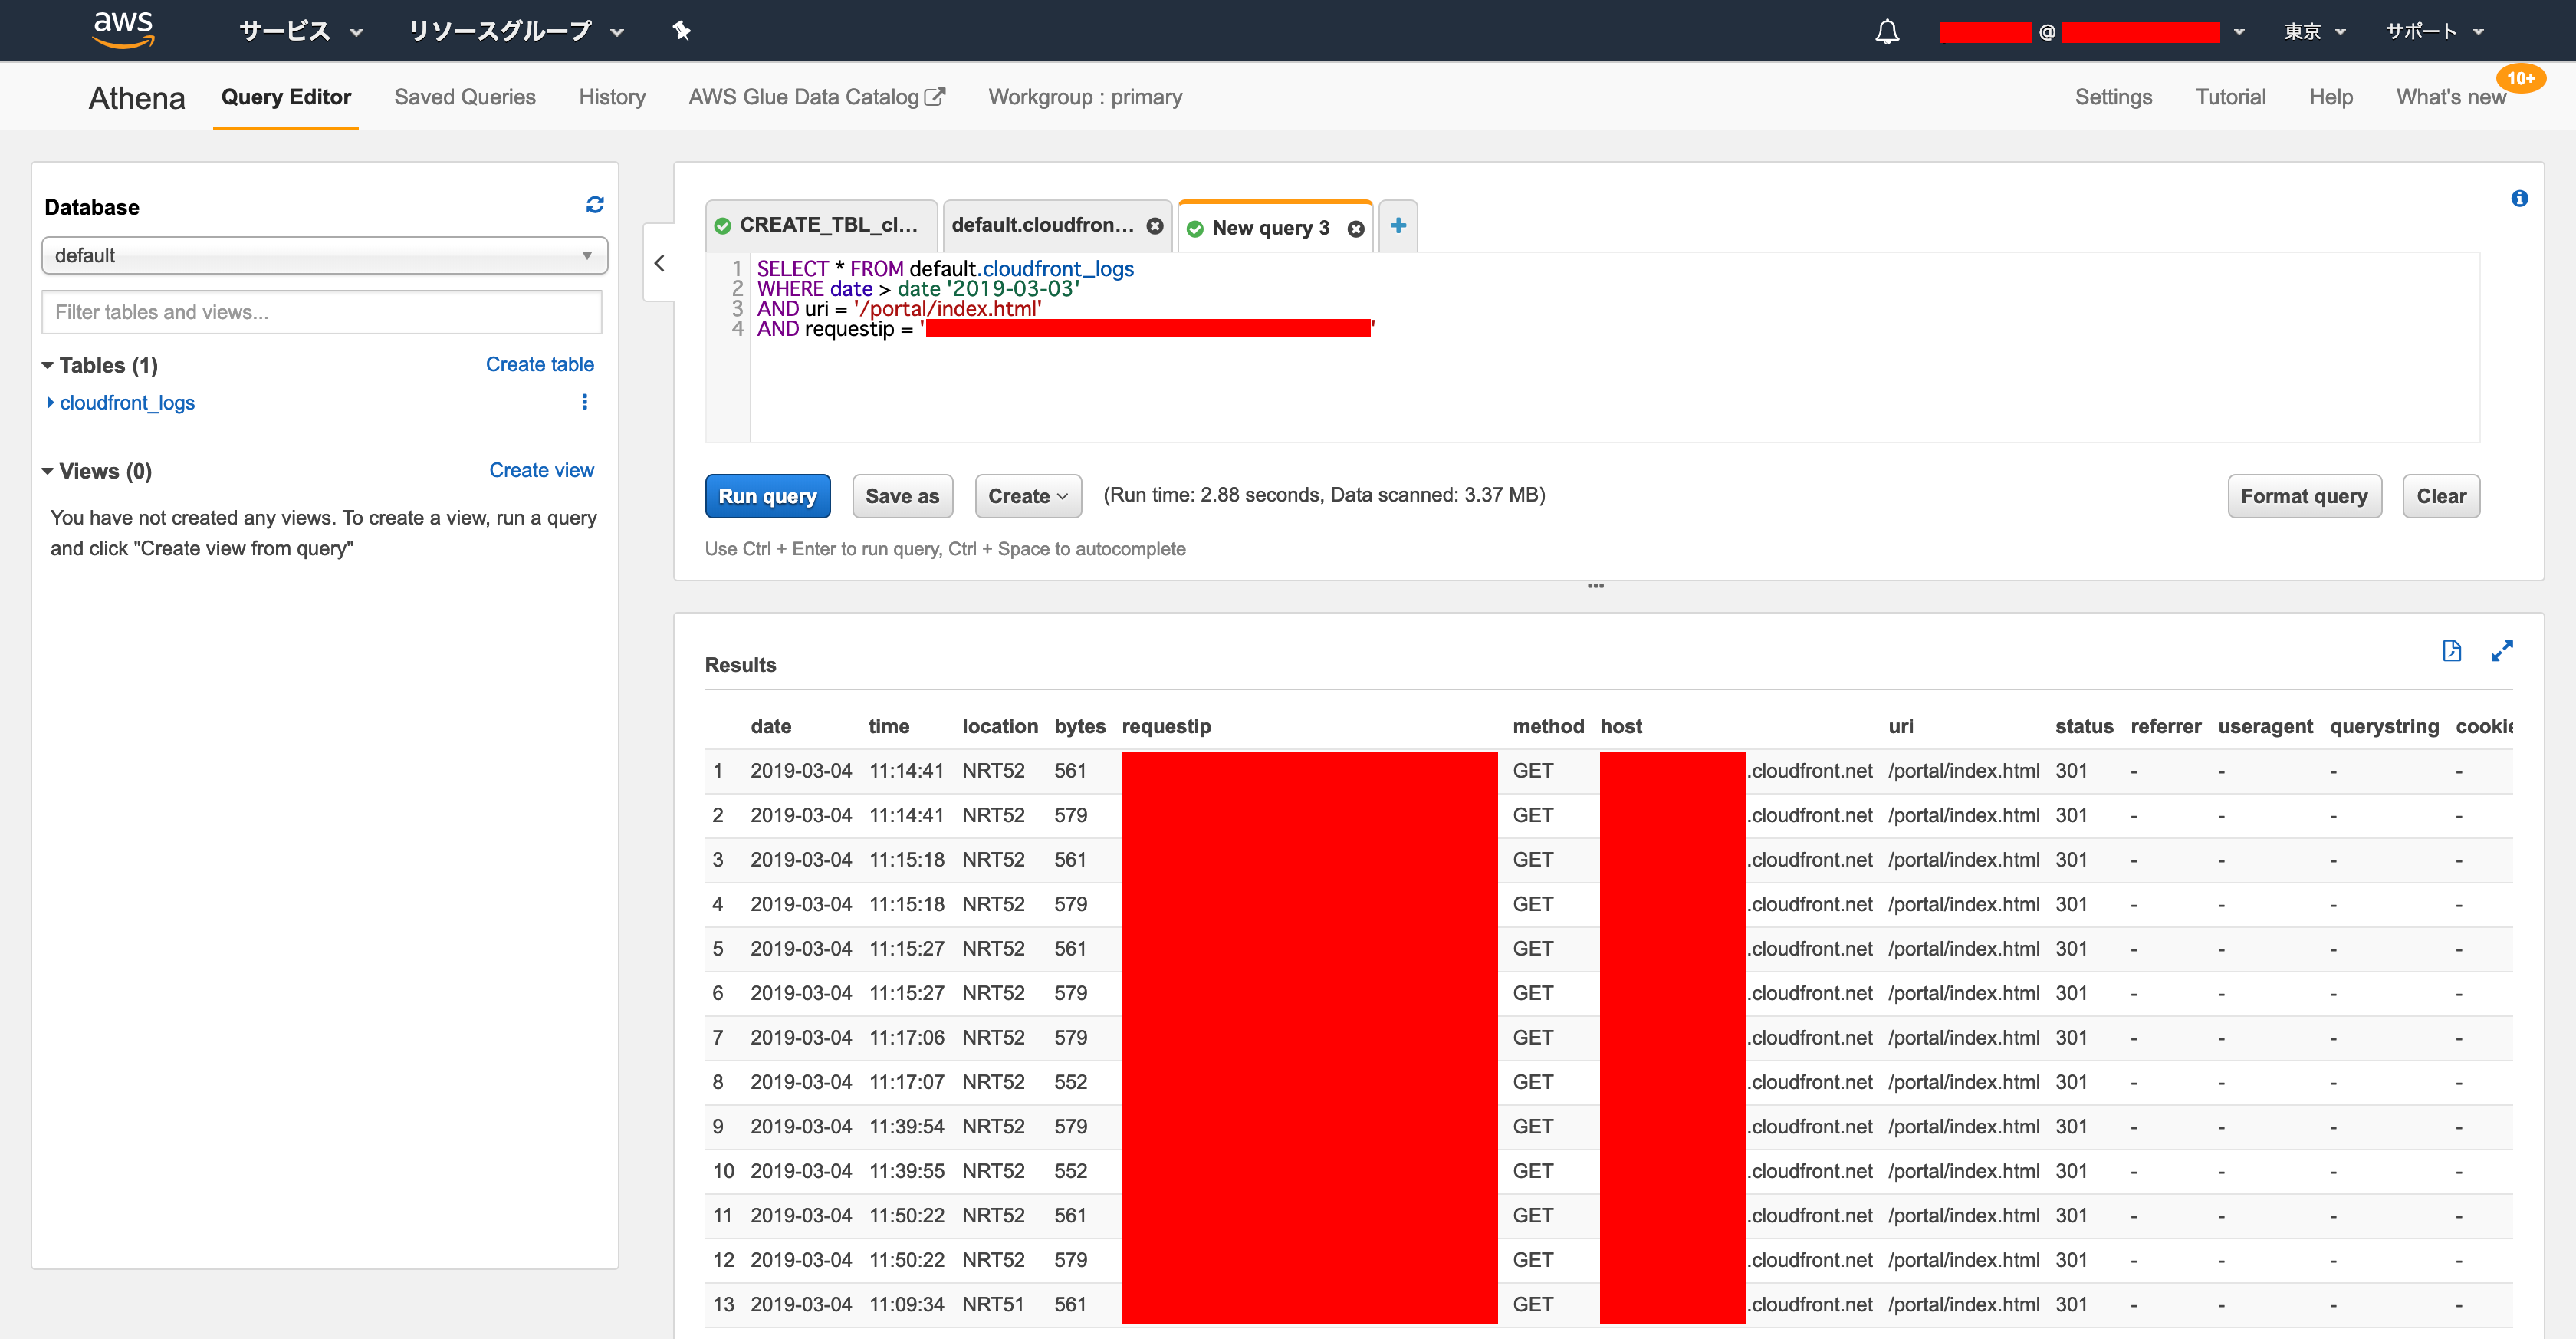2576x1339 pixels.
Task: Open cloudfront_logs table options menu dots
Action: click(x=585, y=402)
